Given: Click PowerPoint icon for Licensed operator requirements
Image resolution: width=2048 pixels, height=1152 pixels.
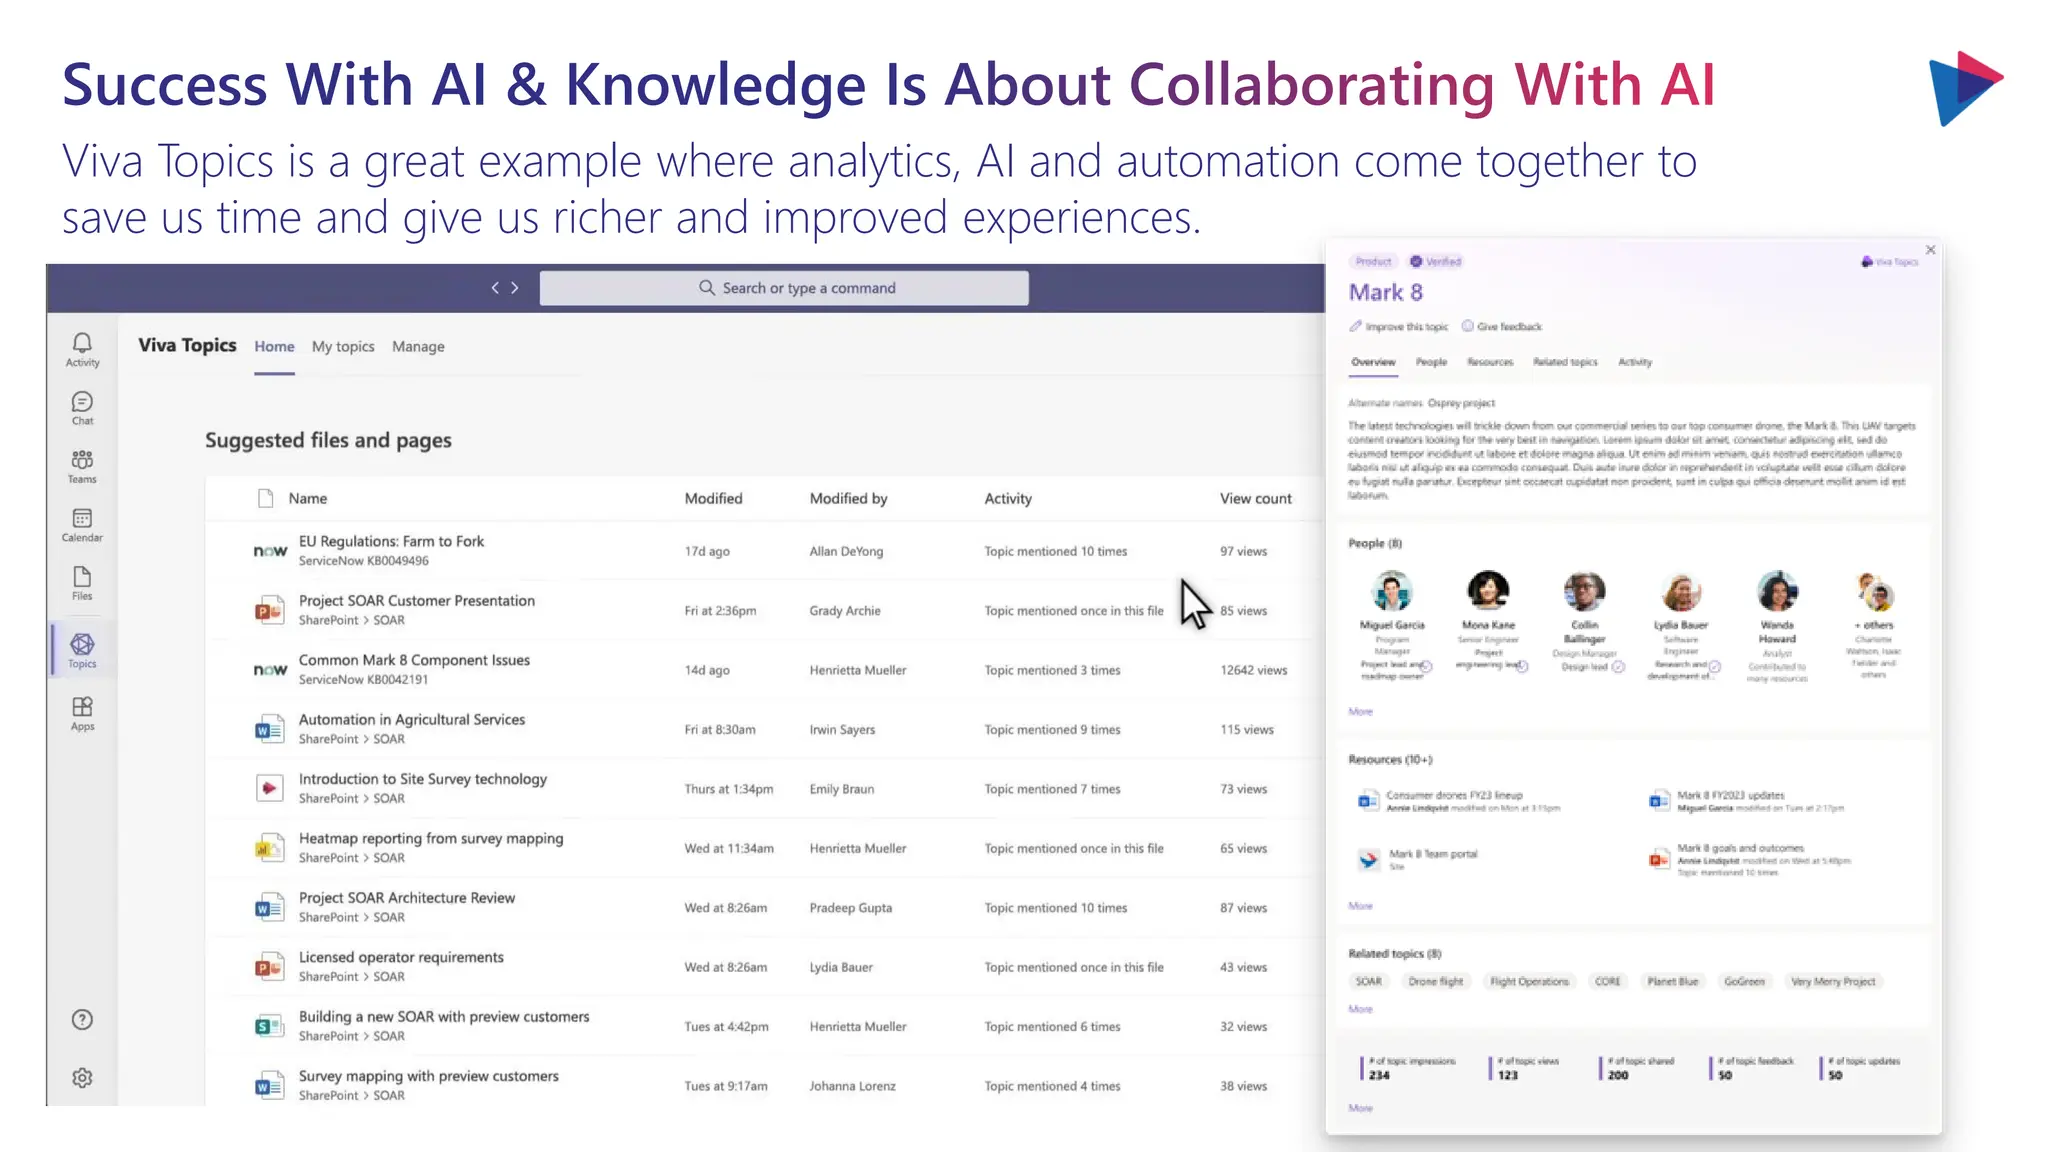Looking at the screenshot, I should [268, 967].
